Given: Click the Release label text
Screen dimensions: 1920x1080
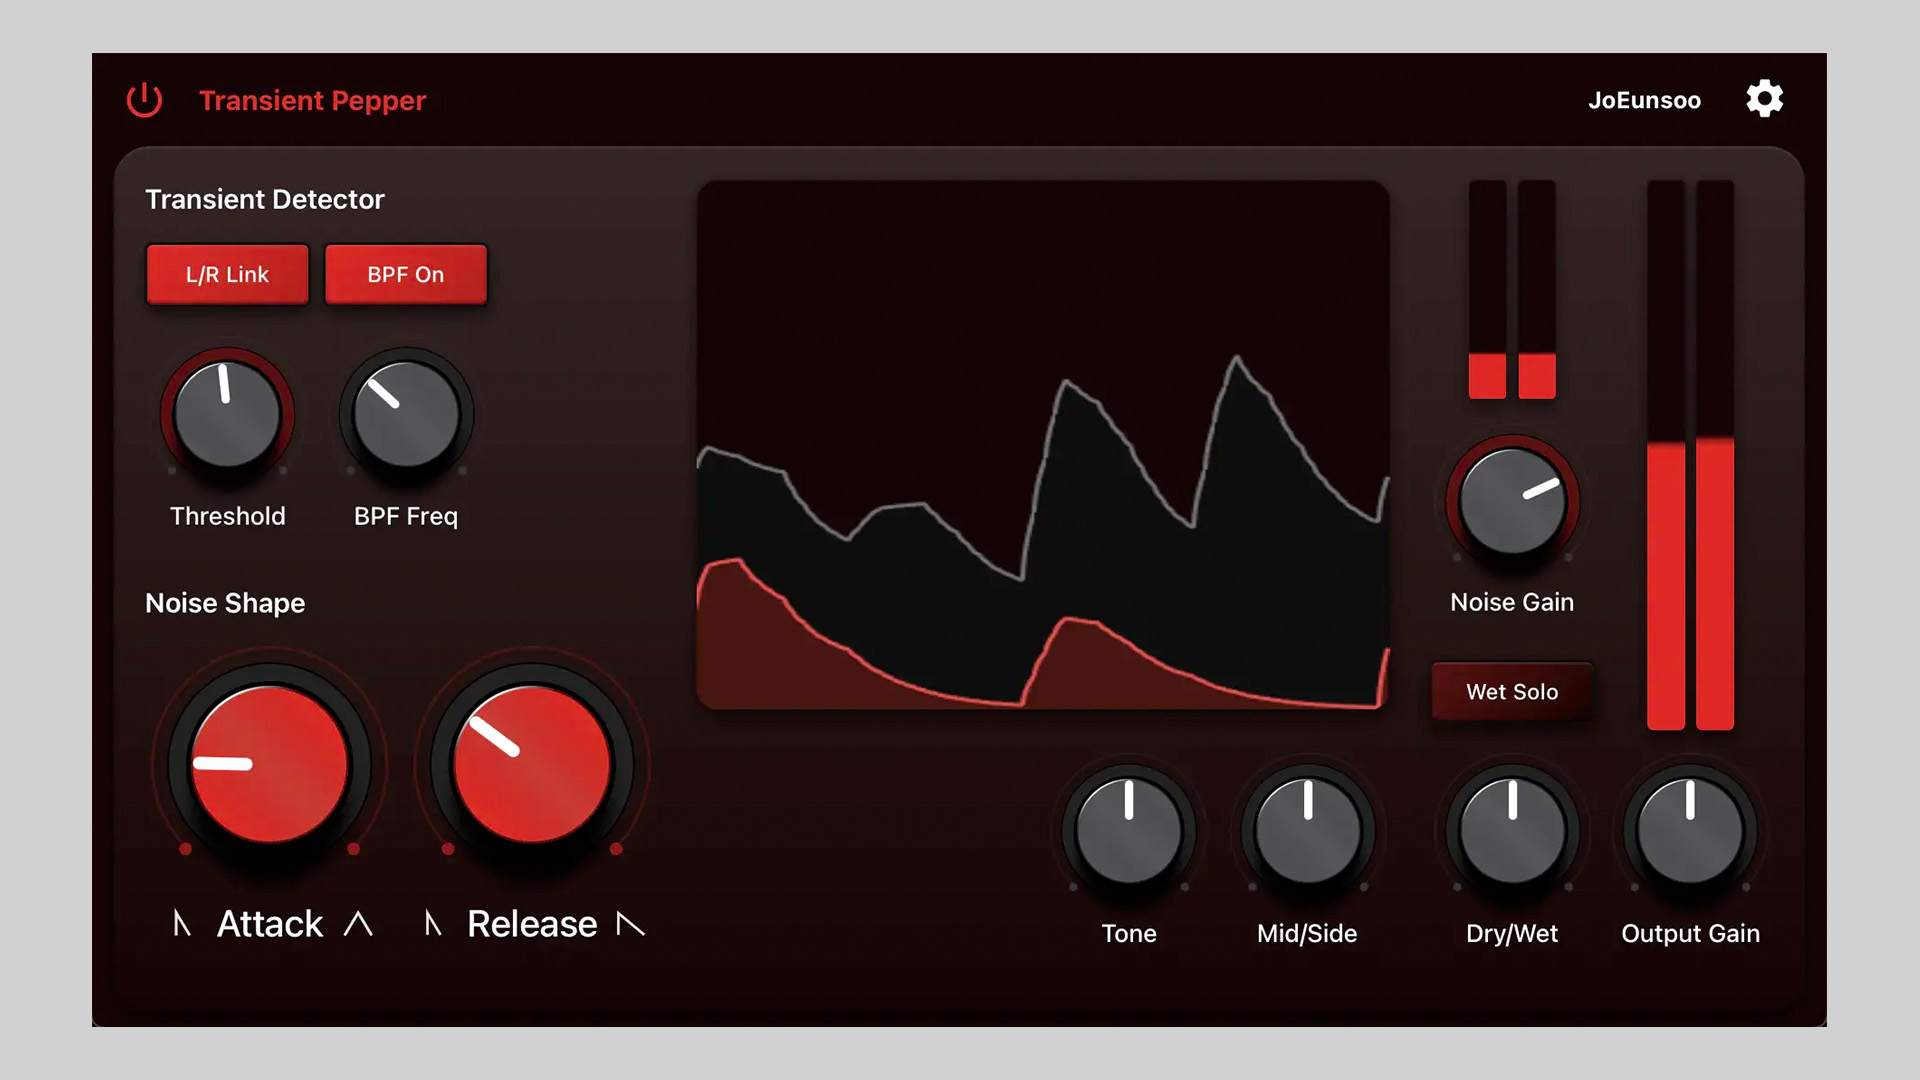Looking at the screenshot, I should pos(532,924).
